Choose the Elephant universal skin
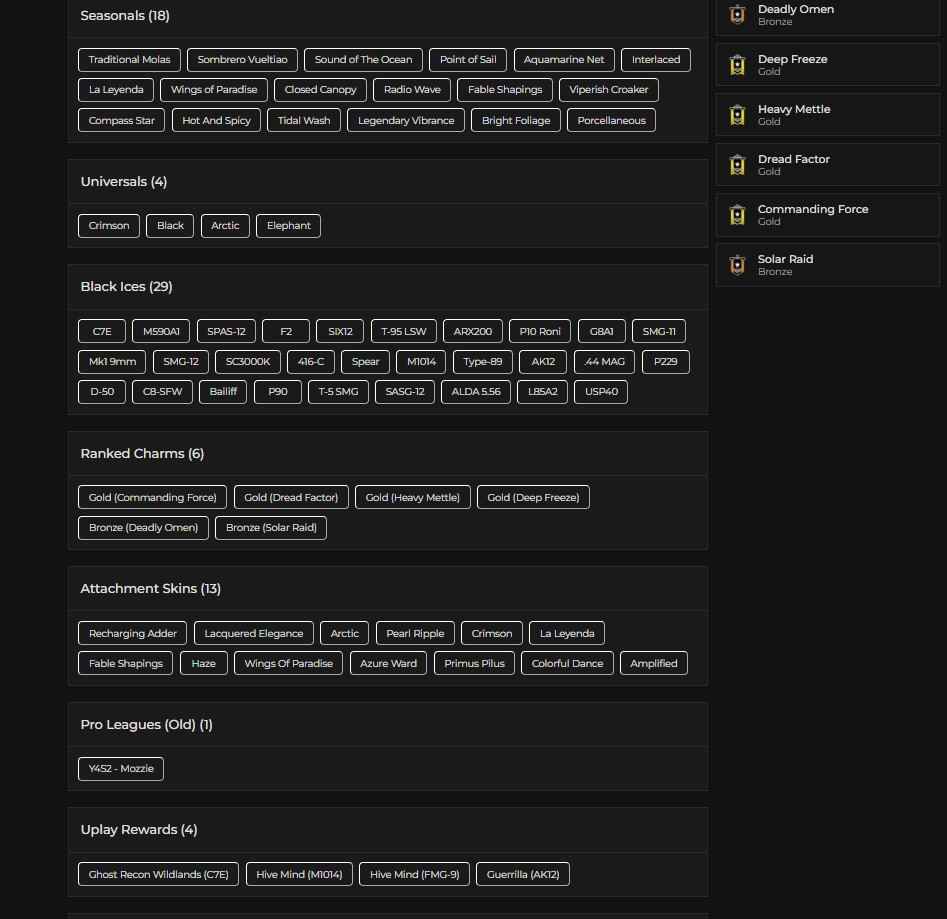 288,225
